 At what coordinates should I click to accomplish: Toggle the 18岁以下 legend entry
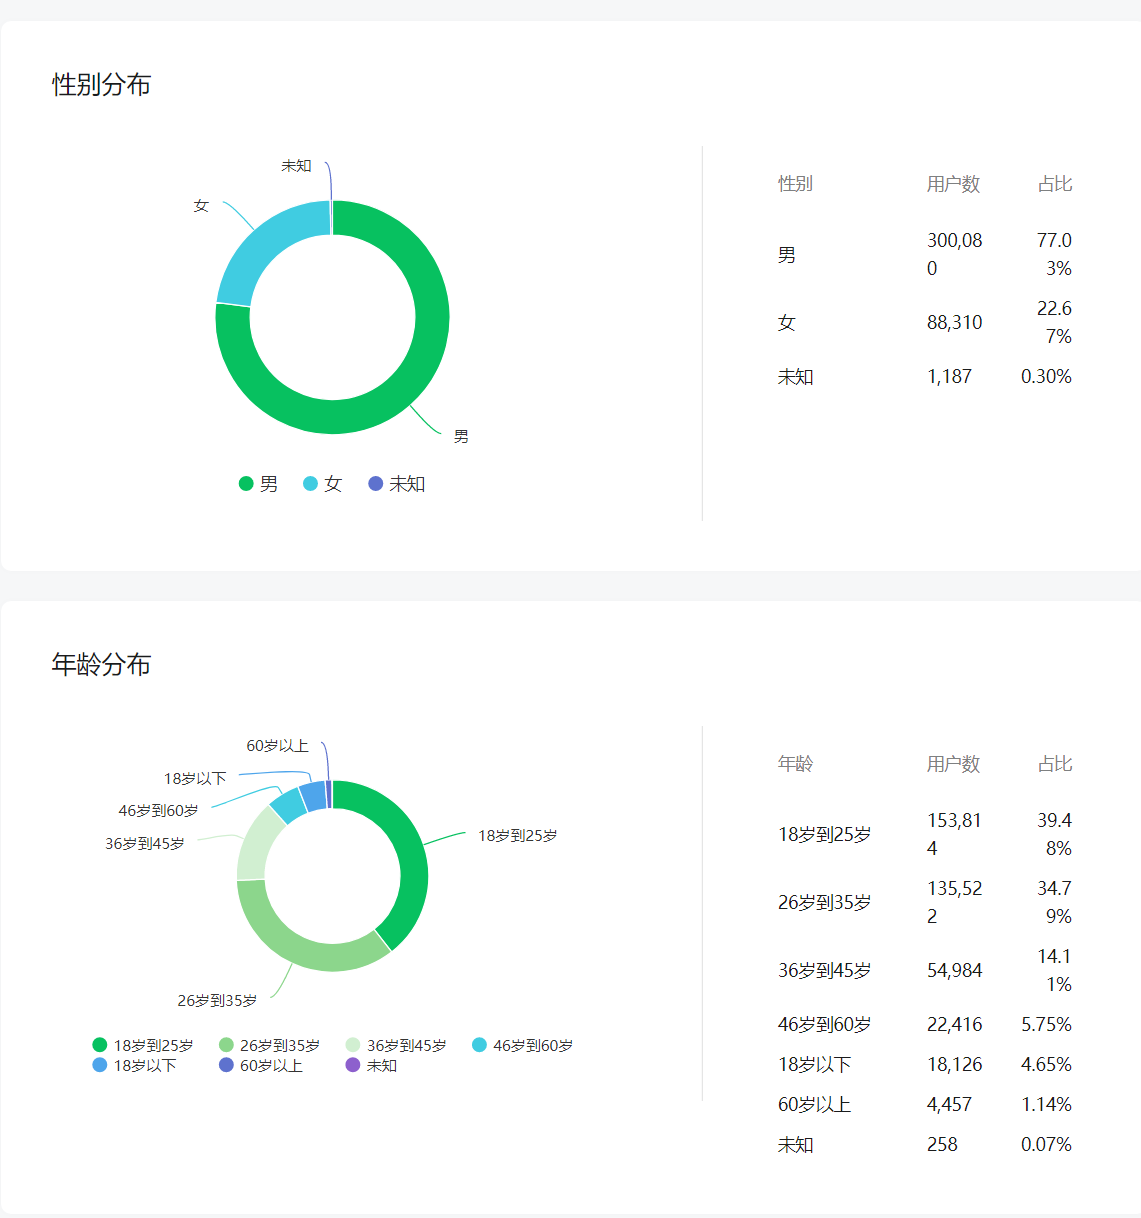click(x=135, y=1065)
